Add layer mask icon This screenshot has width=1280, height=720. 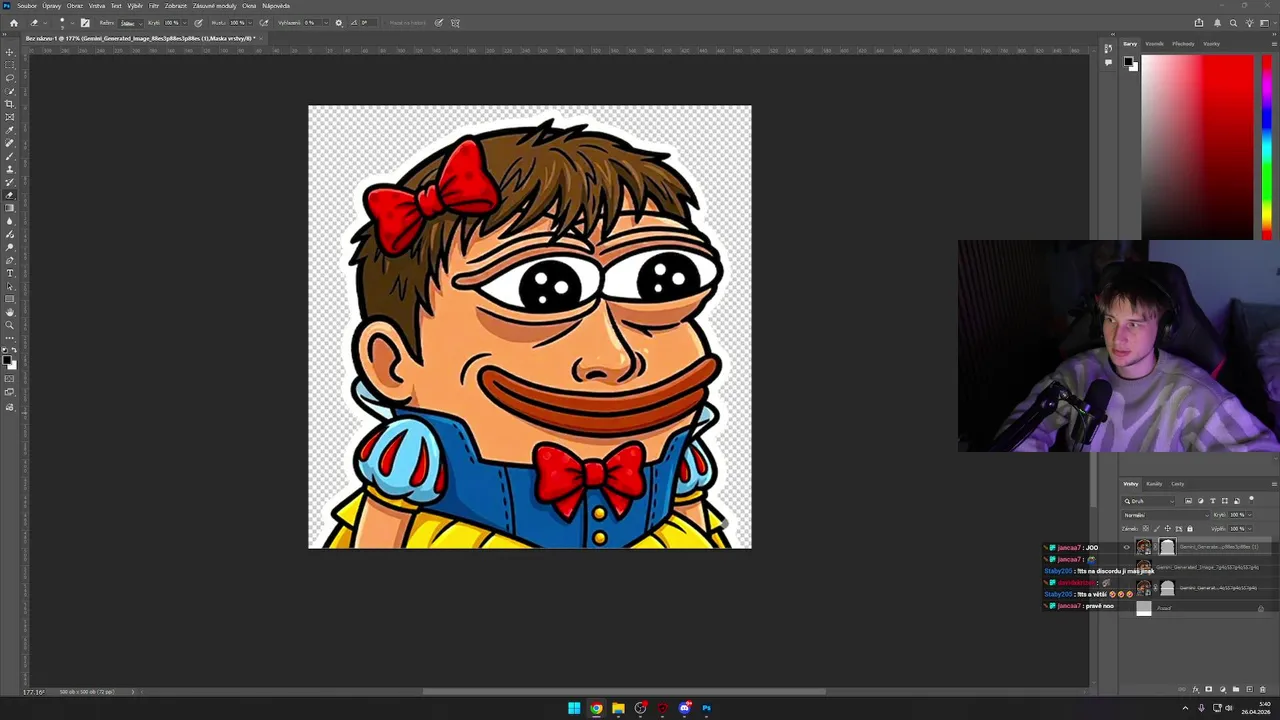click(1208, 689)
